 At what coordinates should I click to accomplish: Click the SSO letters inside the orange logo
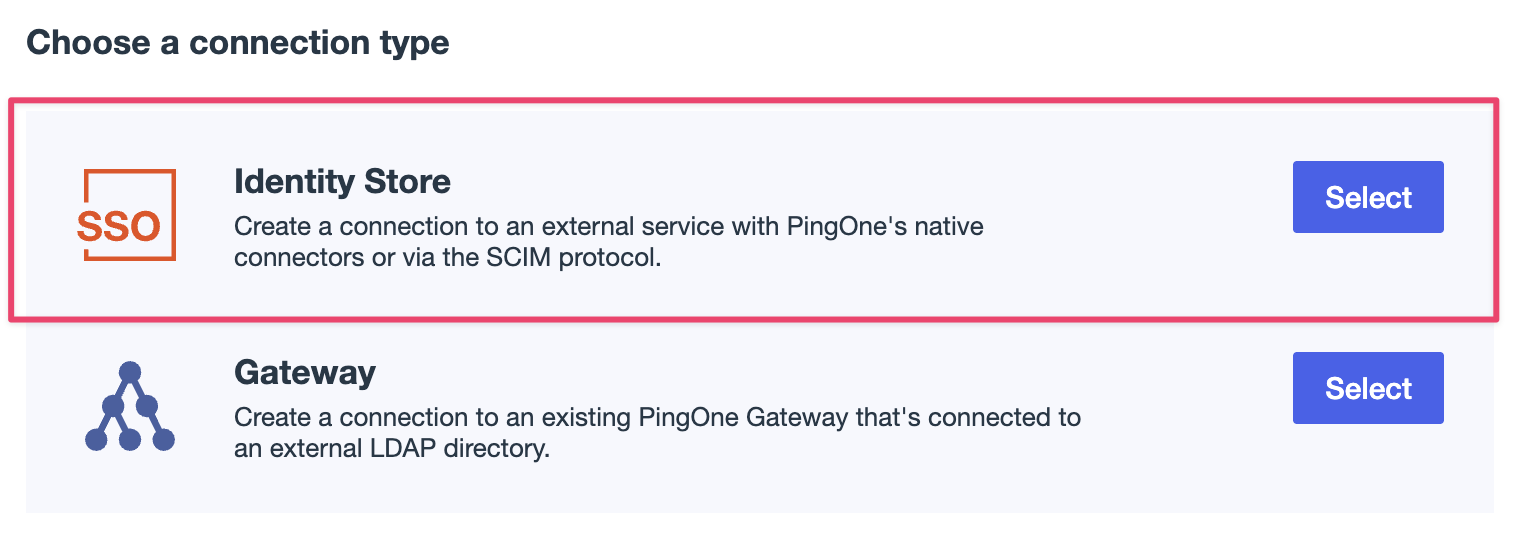[118, 228]
